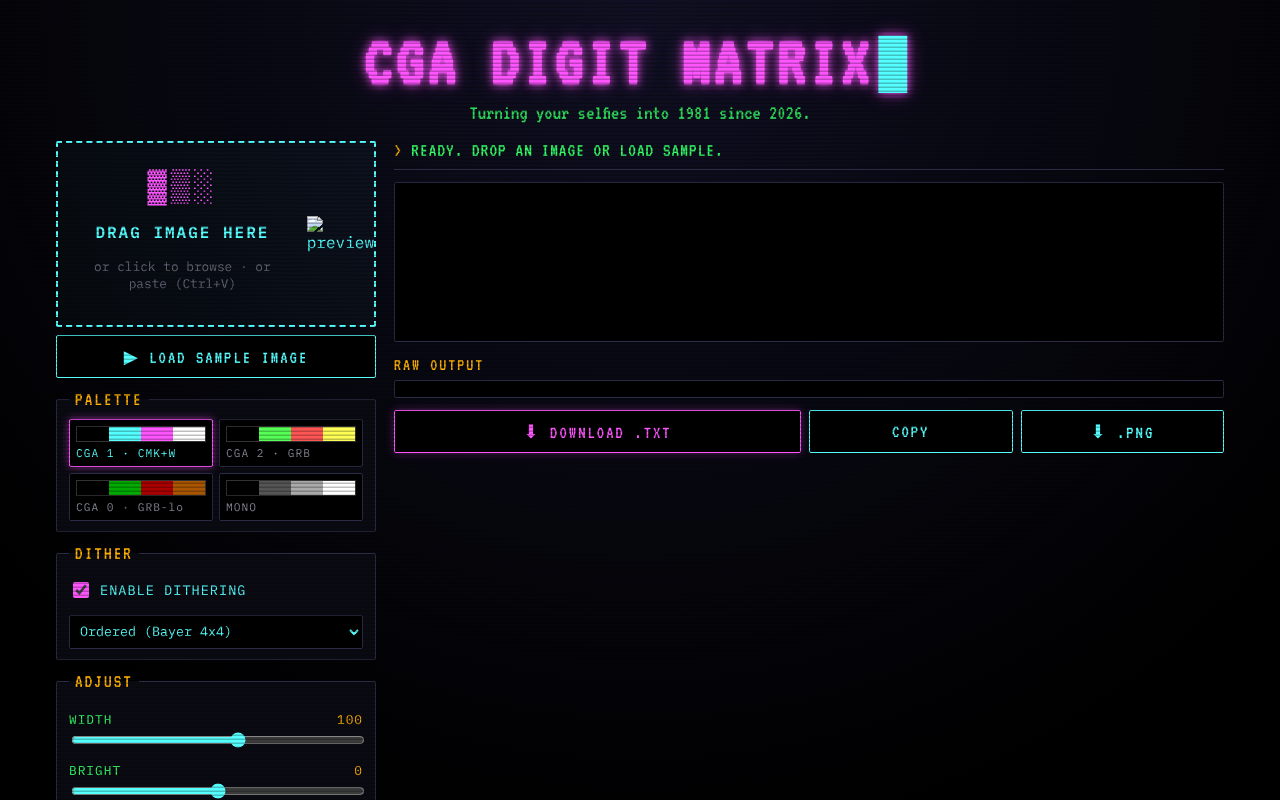Toggle the Enable Dithering checkbox
1280x800 pixels.
click(81, 590)
